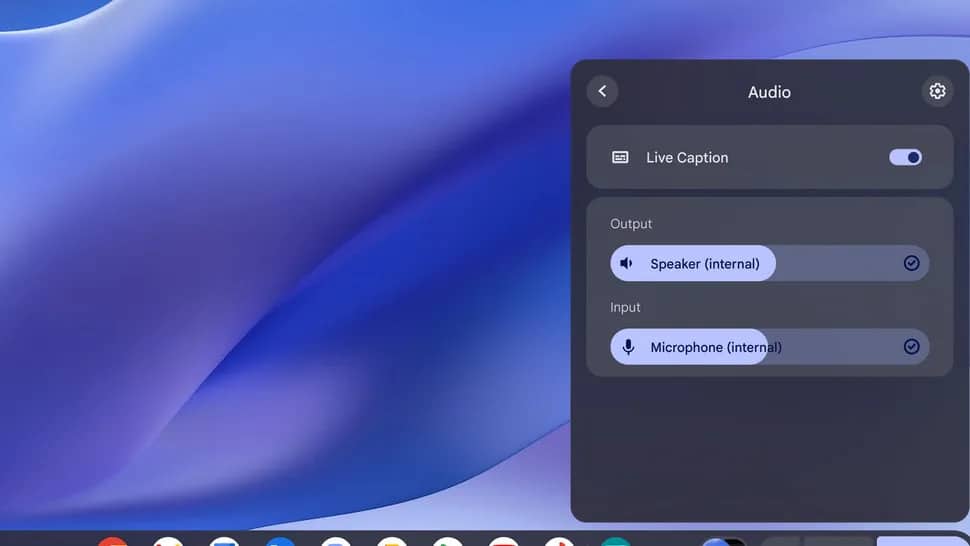
Task: Click the Live Caption subtitles icon
Action: [x=620, y=158]
